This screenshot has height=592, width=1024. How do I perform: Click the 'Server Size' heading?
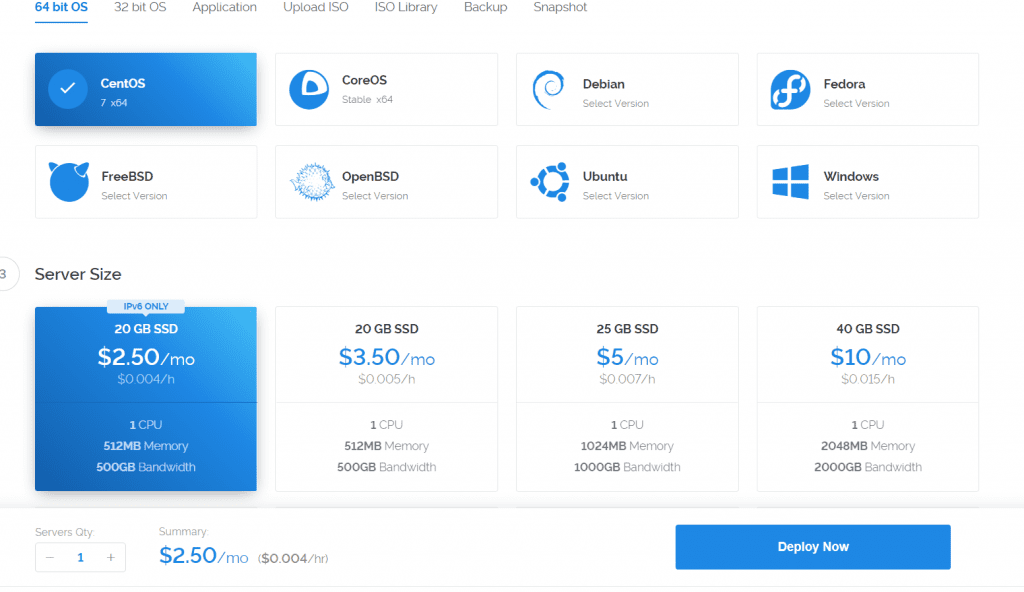[x=78, y=274]
